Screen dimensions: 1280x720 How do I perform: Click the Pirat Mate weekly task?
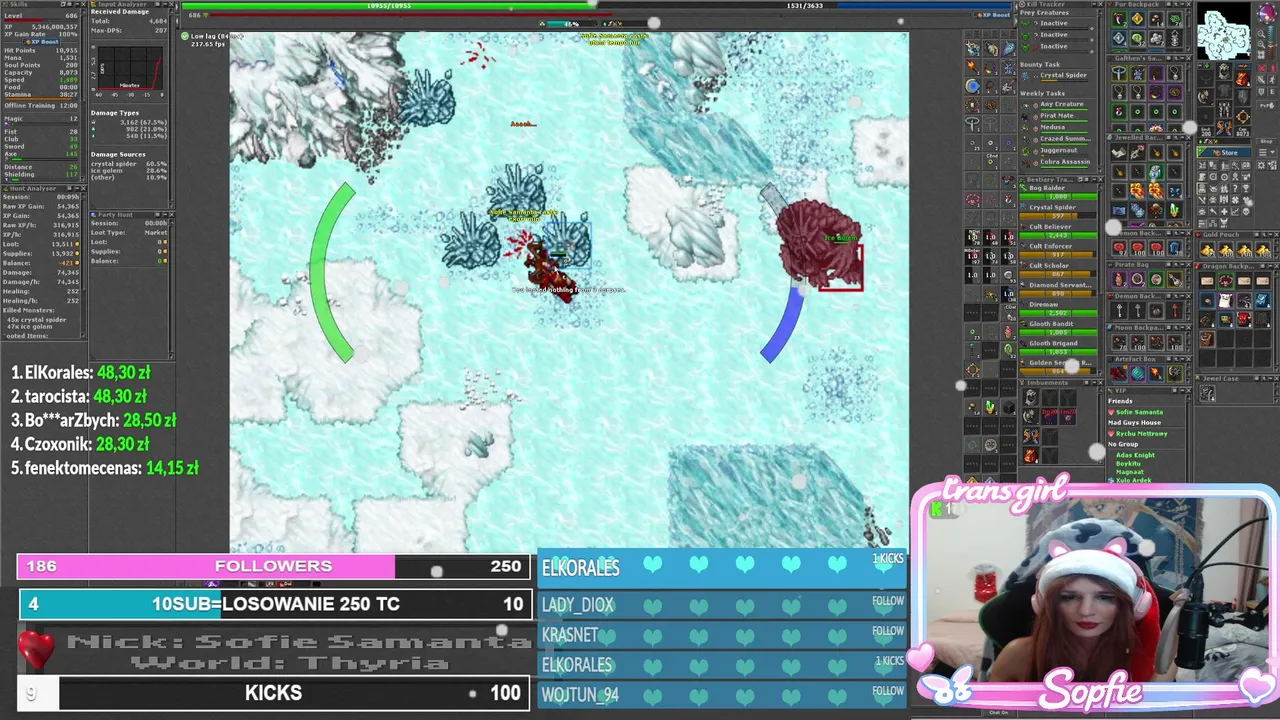coord(1057,116)
